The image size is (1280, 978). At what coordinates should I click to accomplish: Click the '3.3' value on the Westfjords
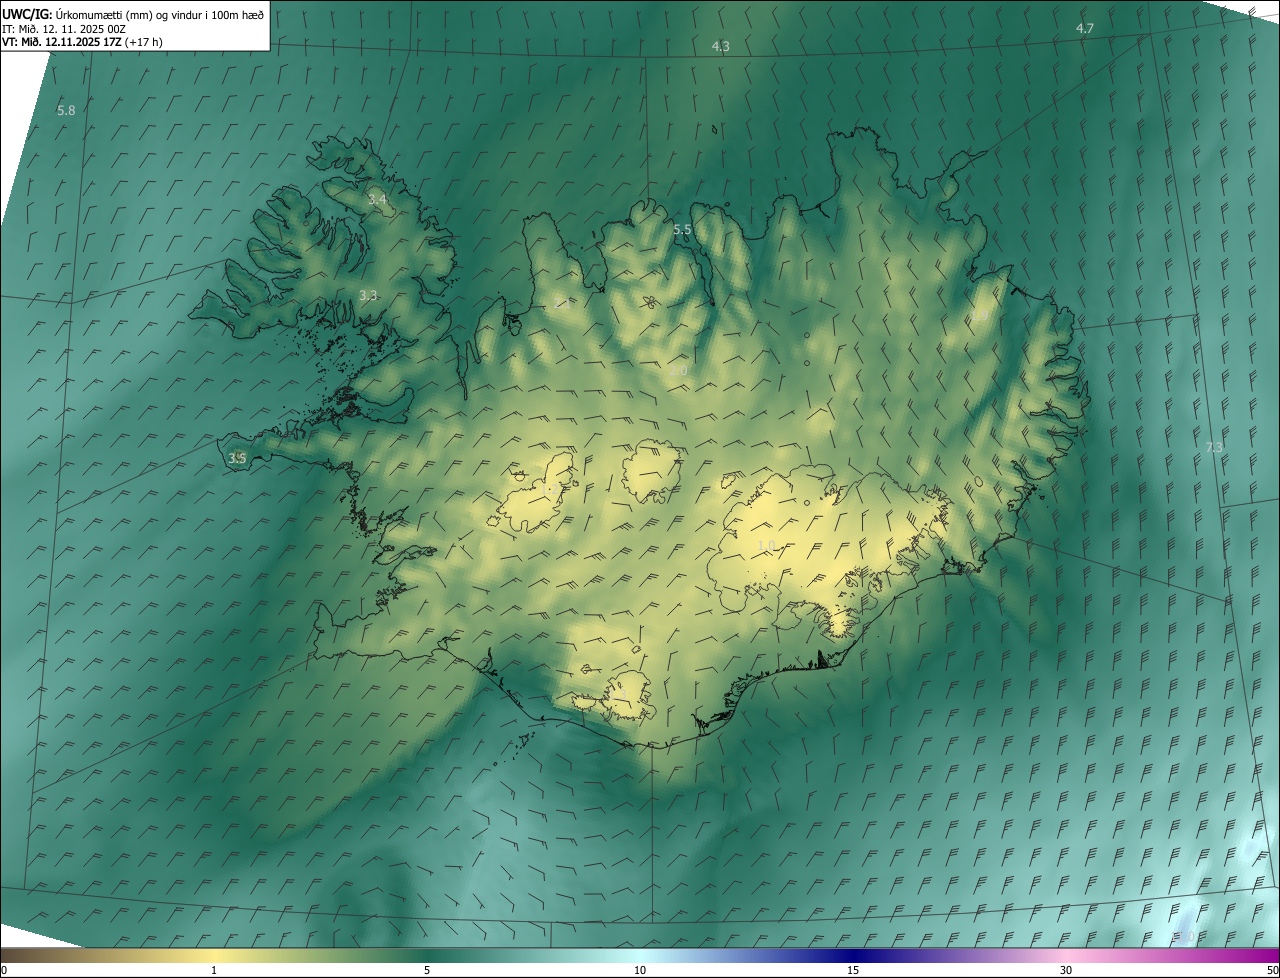(368, 295)
